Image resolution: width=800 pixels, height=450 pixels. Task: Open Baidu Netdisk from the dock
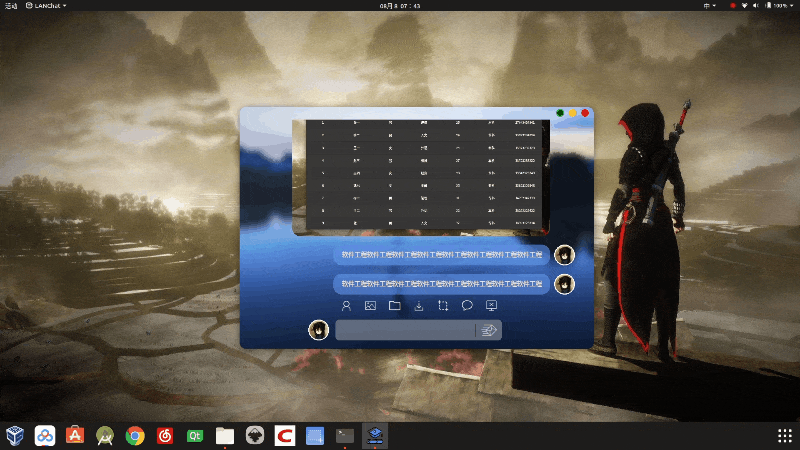(45, 436)
